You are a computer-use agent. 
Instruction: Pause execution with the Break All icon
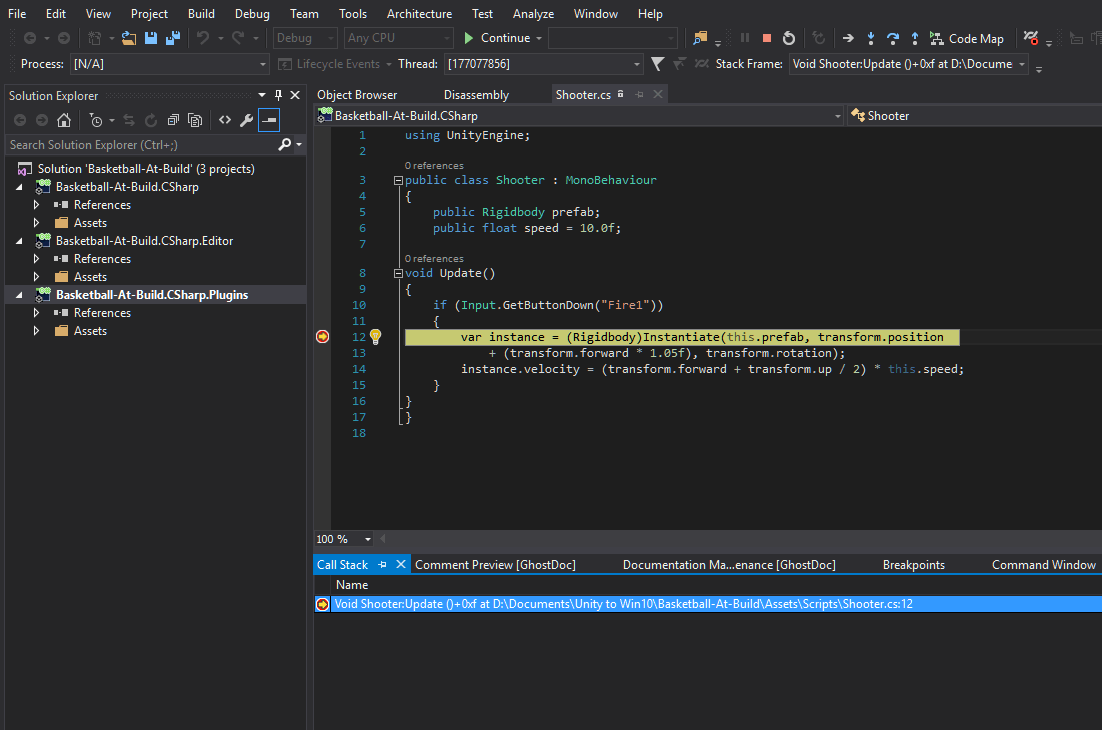tap(745, 37)
